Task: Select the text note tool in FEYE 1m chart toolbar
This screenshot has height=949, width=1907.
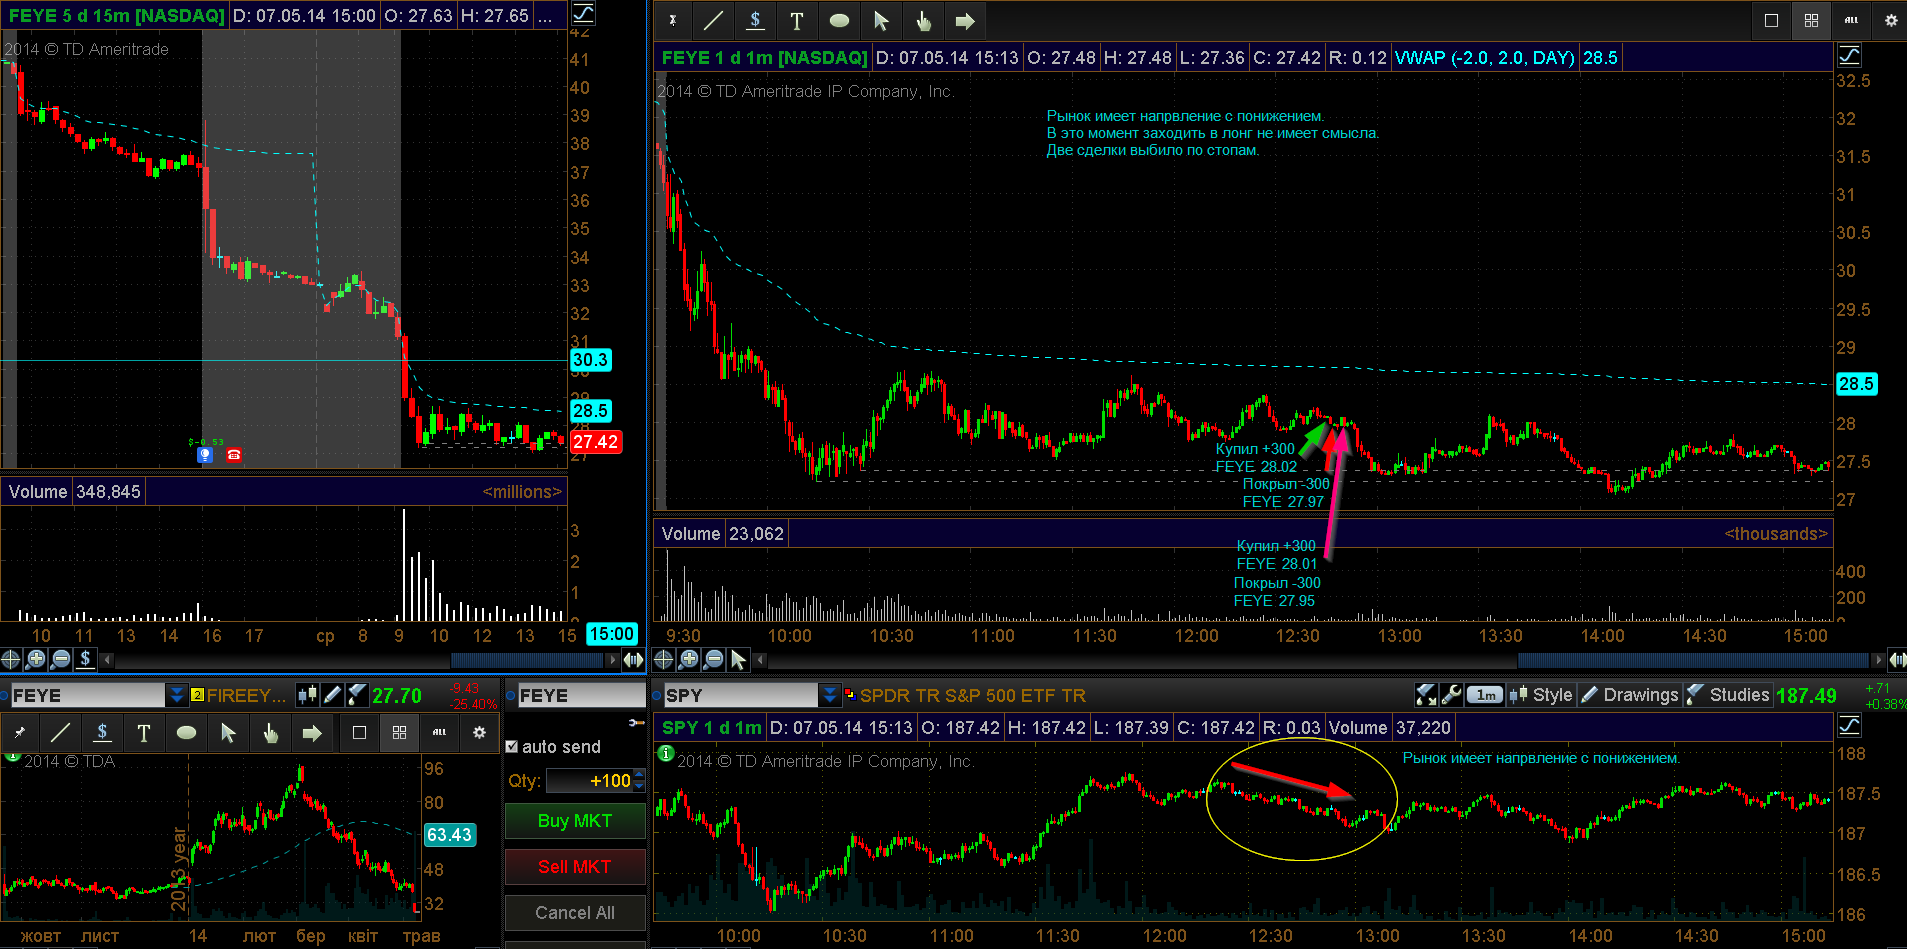Action: tap(797, 20)
